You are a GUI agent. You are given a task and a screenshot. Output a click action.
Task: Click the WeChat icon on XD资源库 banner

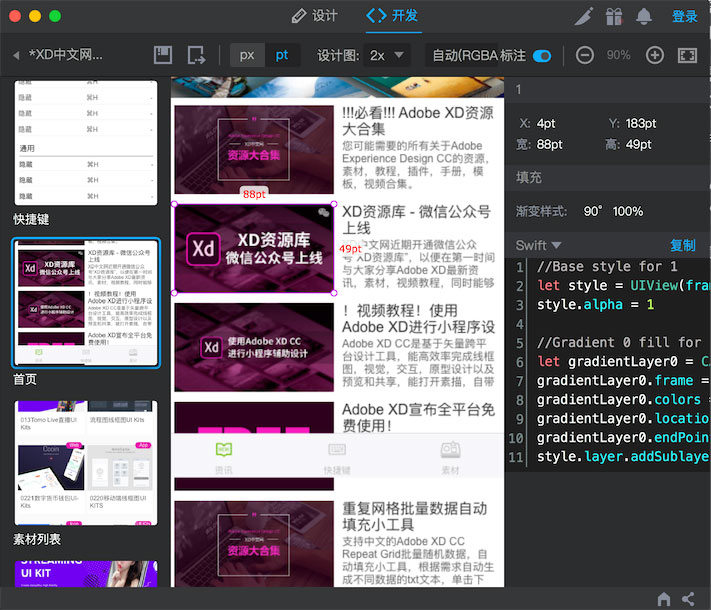point(323,213)
